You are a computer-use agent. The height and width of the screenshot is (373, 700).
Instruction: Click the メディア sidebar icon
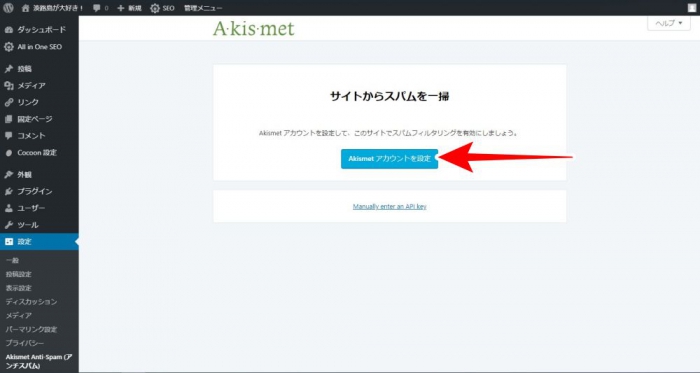tap(8, 86)
